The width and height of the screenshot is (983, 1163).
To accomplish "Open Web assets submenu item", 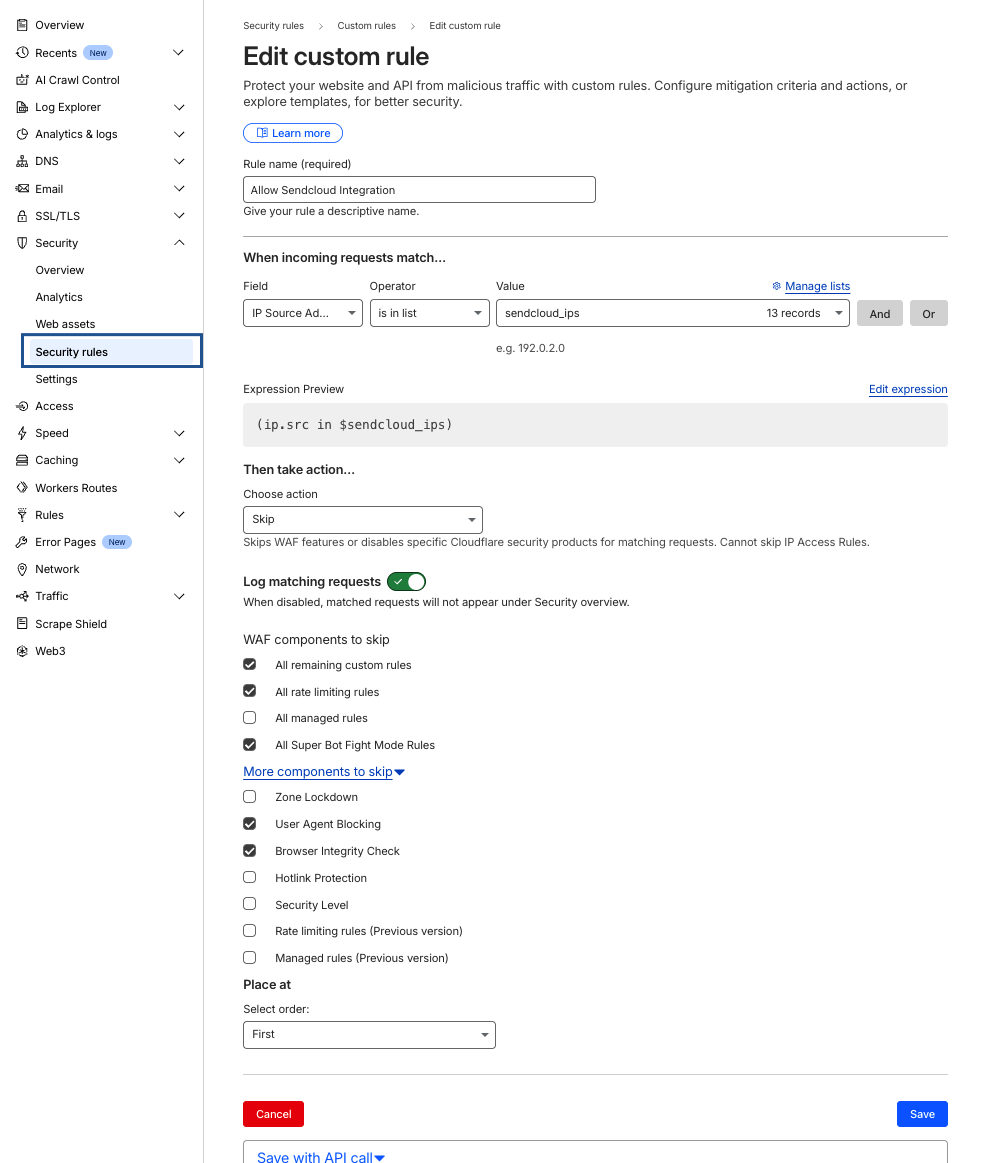I will point(65,324).
